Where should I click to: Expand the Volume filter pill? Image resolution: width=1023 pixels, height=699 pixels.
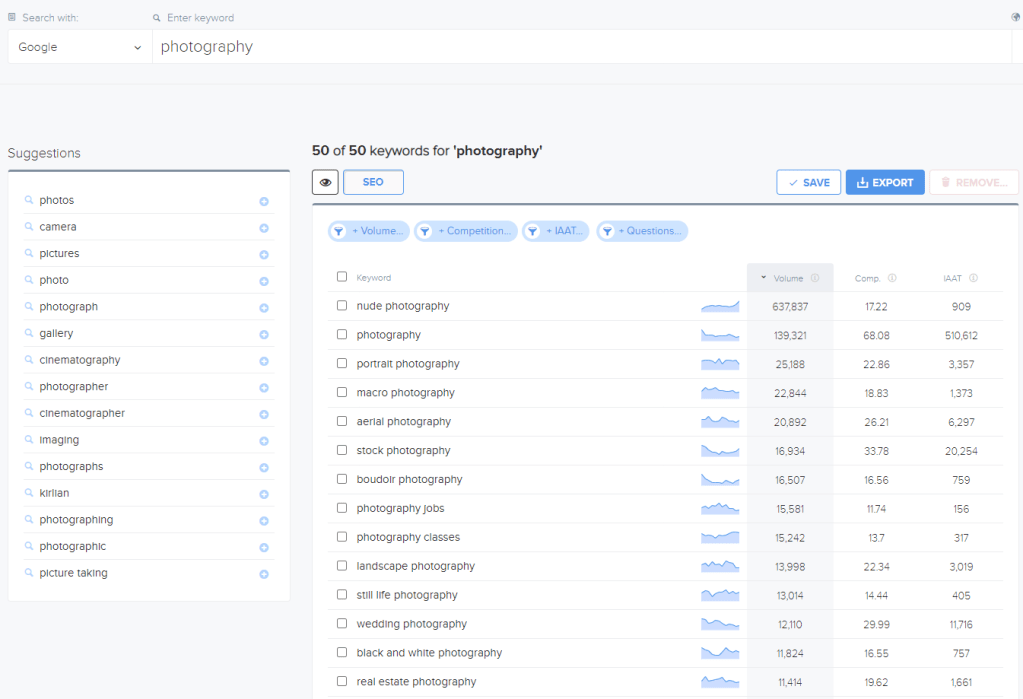[369, 231]
